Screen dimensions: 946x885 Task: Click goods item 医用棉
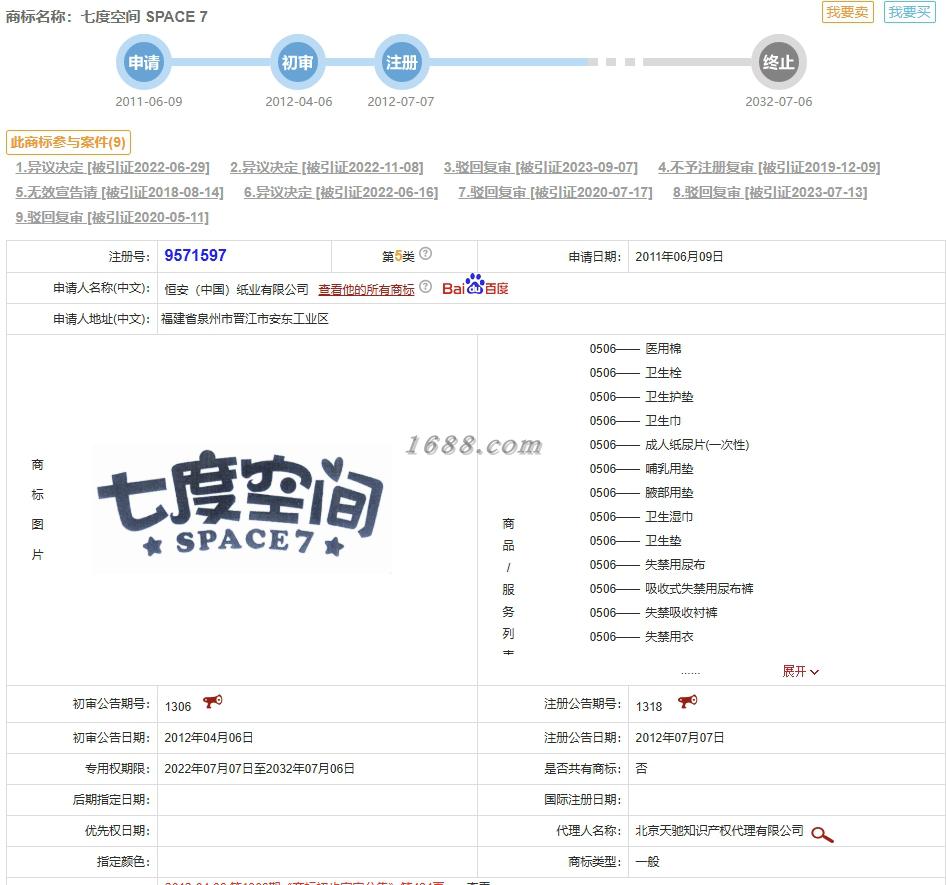coord(663,349)
